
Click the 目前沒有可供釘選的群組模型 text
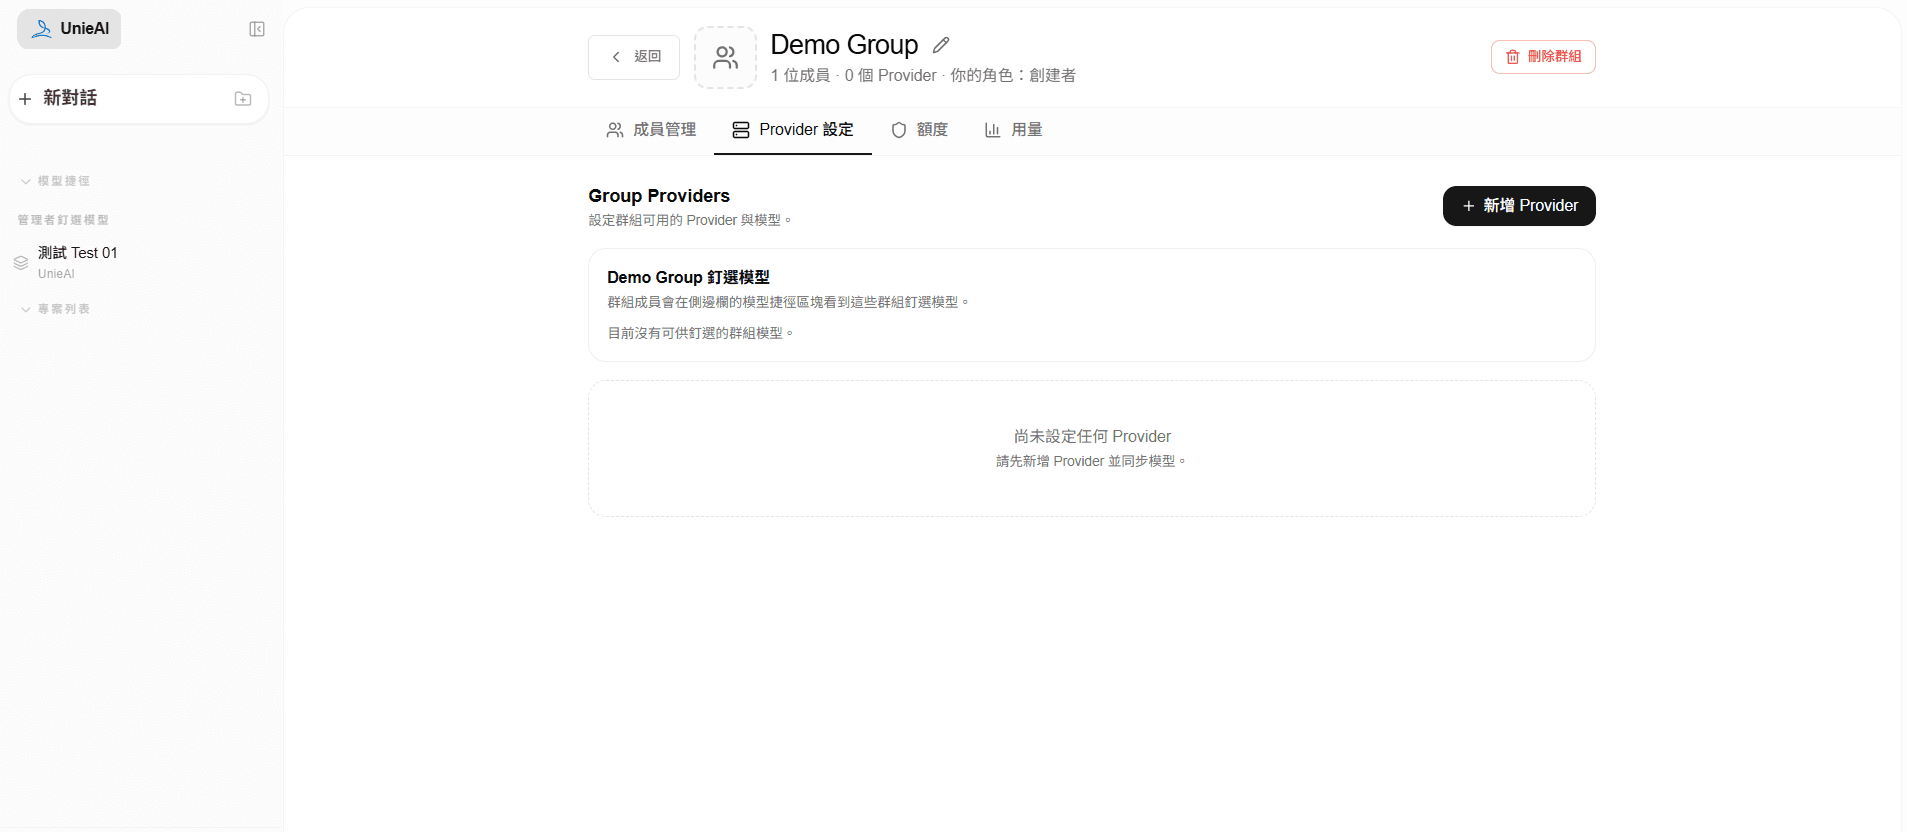coord(700,333)
